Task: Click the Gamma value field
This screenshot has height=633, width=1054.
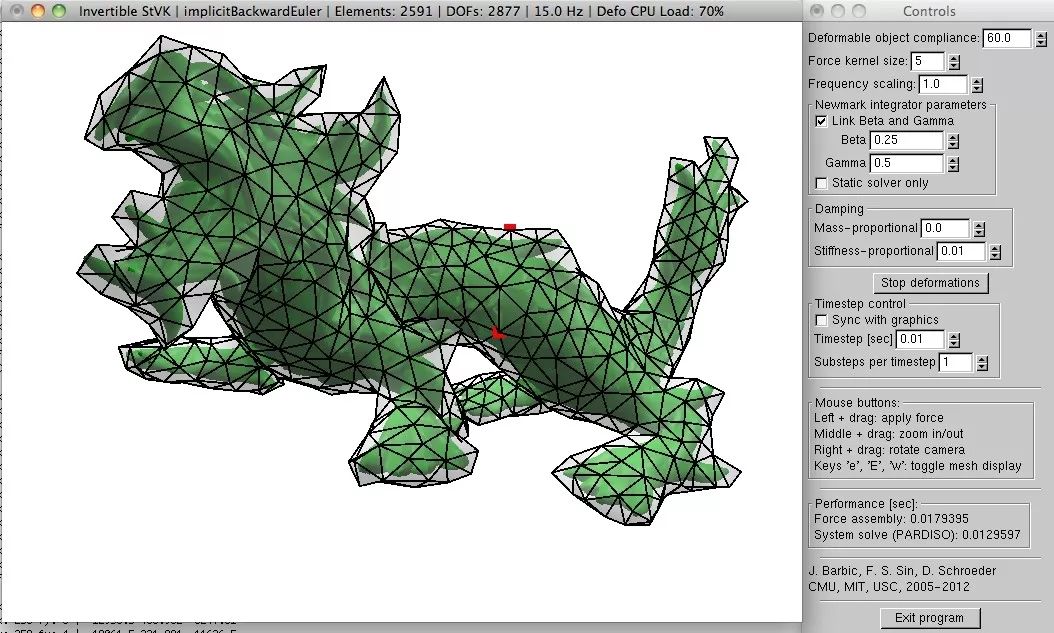Action: tap(906, 163)
